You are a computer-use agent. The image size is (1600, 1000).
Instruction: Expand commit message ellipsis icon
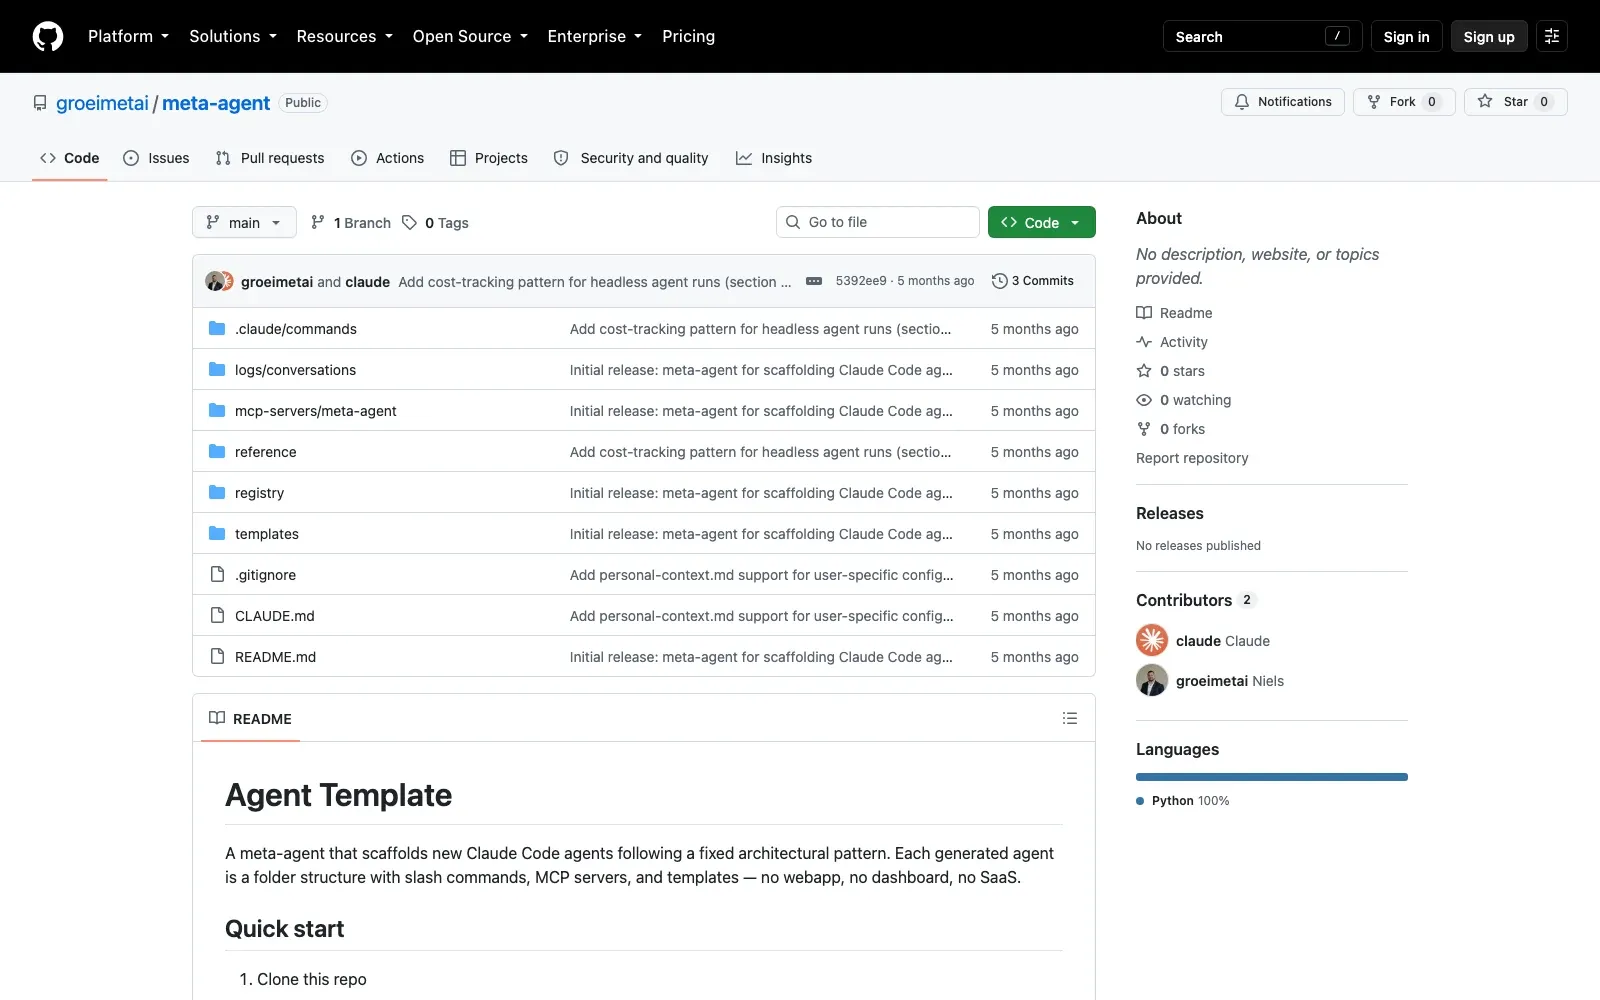[x=814, y=281]
